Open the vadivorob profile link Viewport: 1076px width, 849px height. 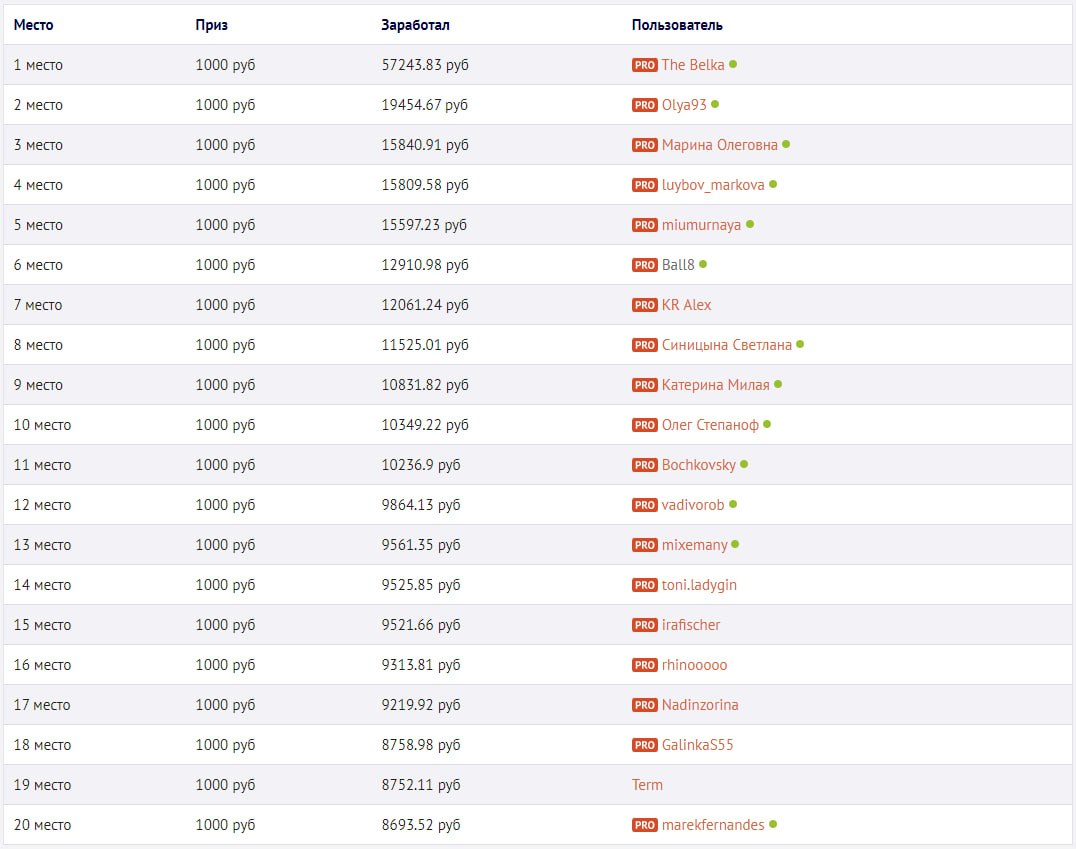coord(692,505)
